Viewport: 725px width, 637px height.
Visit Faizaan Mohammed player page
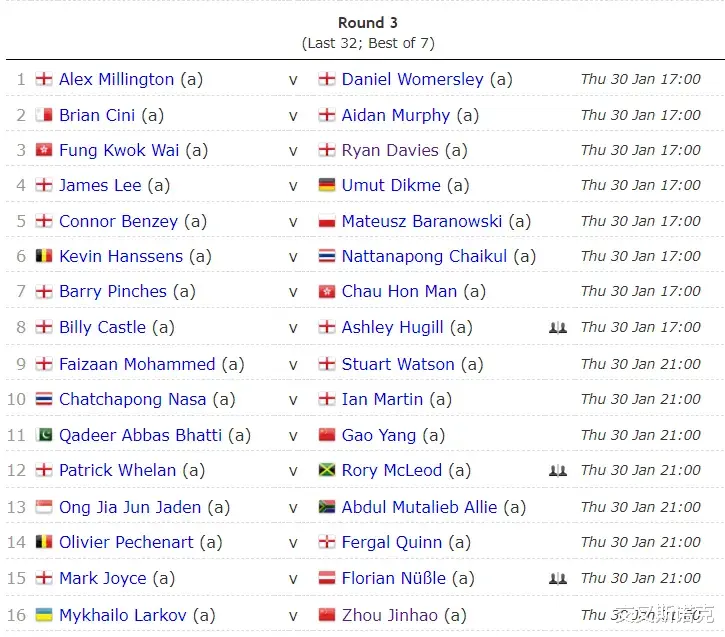(x=137, y=364)
